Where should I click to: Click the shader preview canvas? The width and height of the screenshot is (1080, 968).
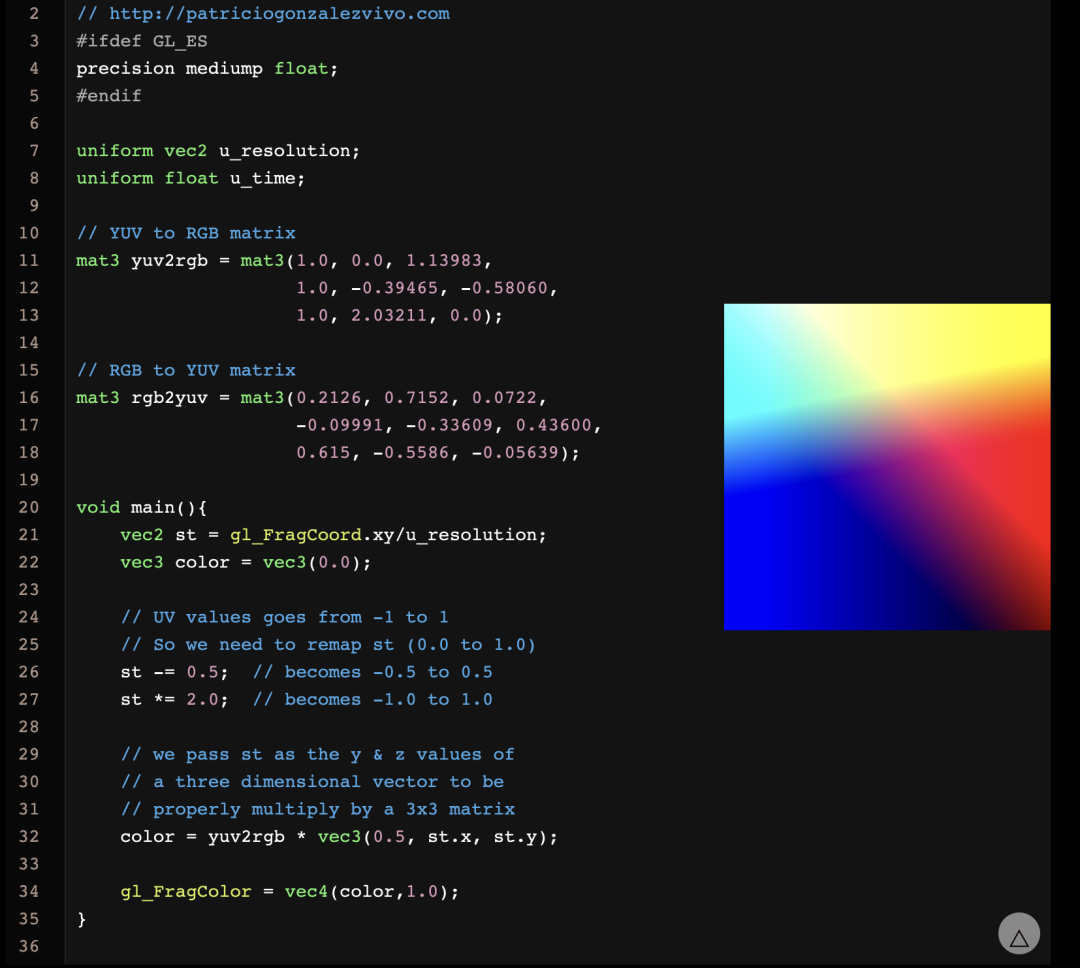(885, 465)
